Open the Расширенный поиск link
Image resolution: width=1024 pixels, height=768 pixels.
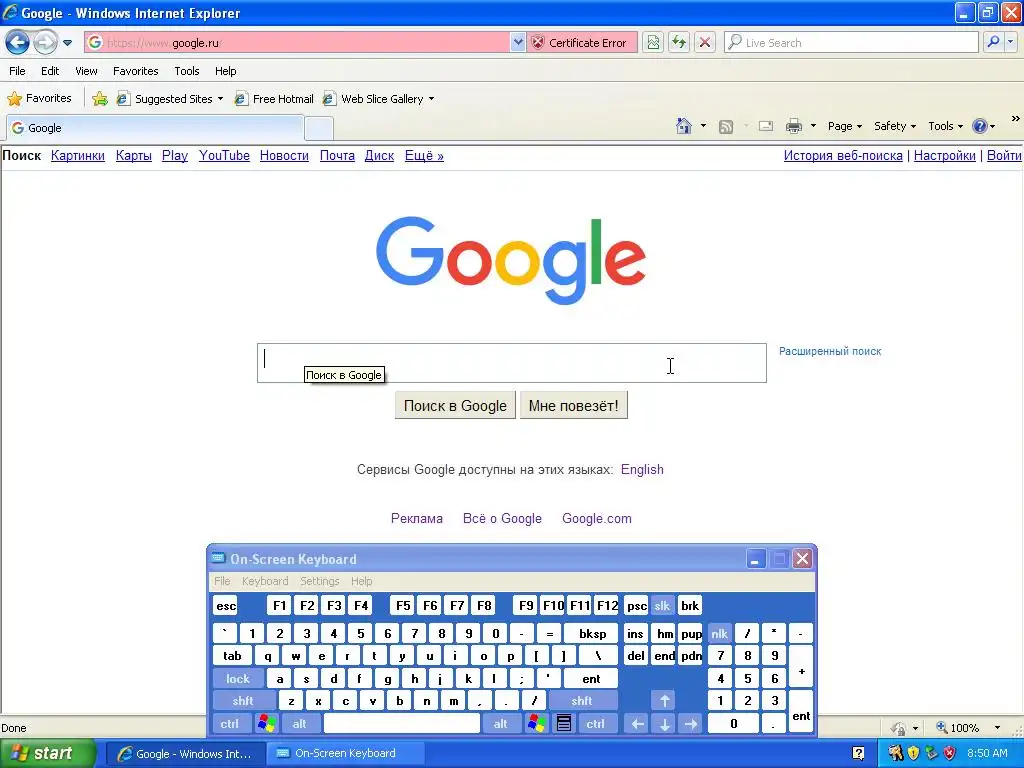(830, 351)
